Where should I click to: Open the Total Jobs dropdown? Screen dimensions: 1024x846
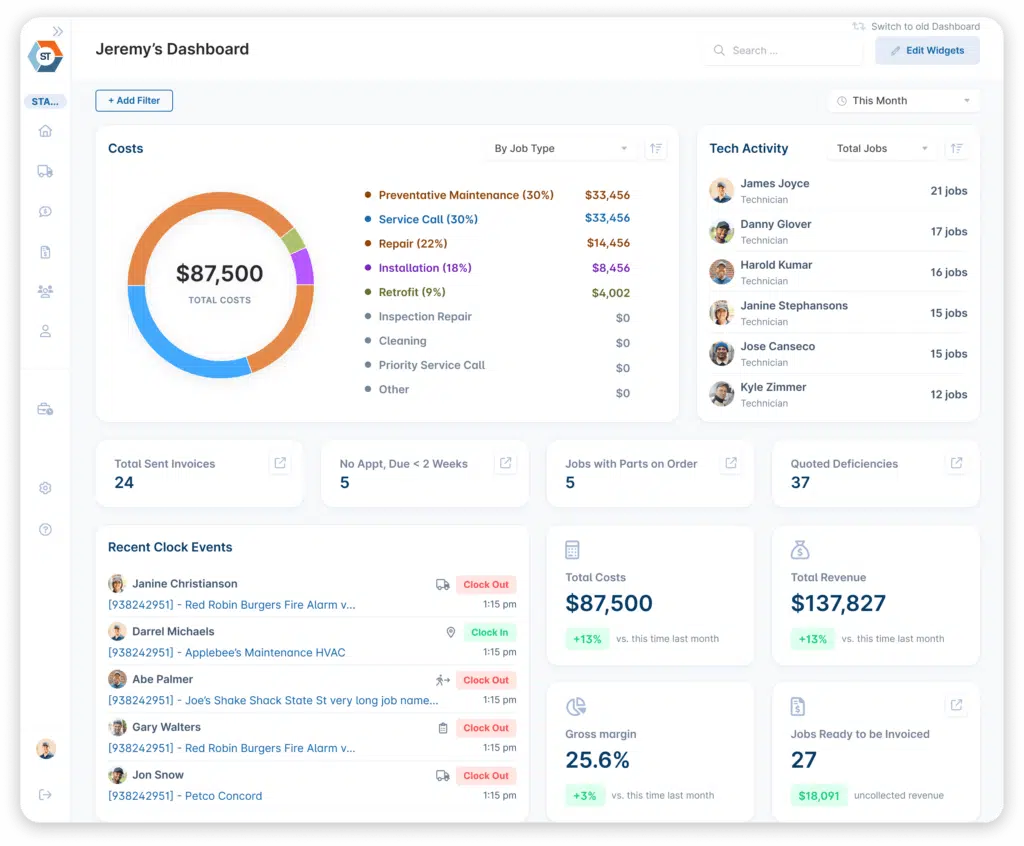point(881,149)
